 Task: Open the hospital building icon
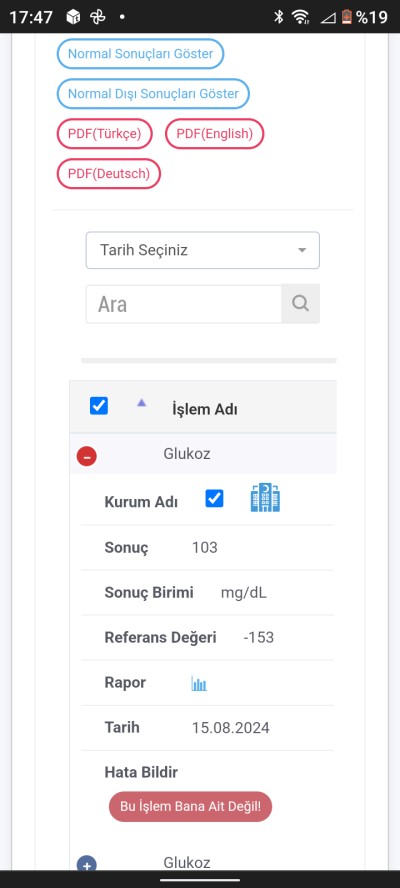[265, 498]
